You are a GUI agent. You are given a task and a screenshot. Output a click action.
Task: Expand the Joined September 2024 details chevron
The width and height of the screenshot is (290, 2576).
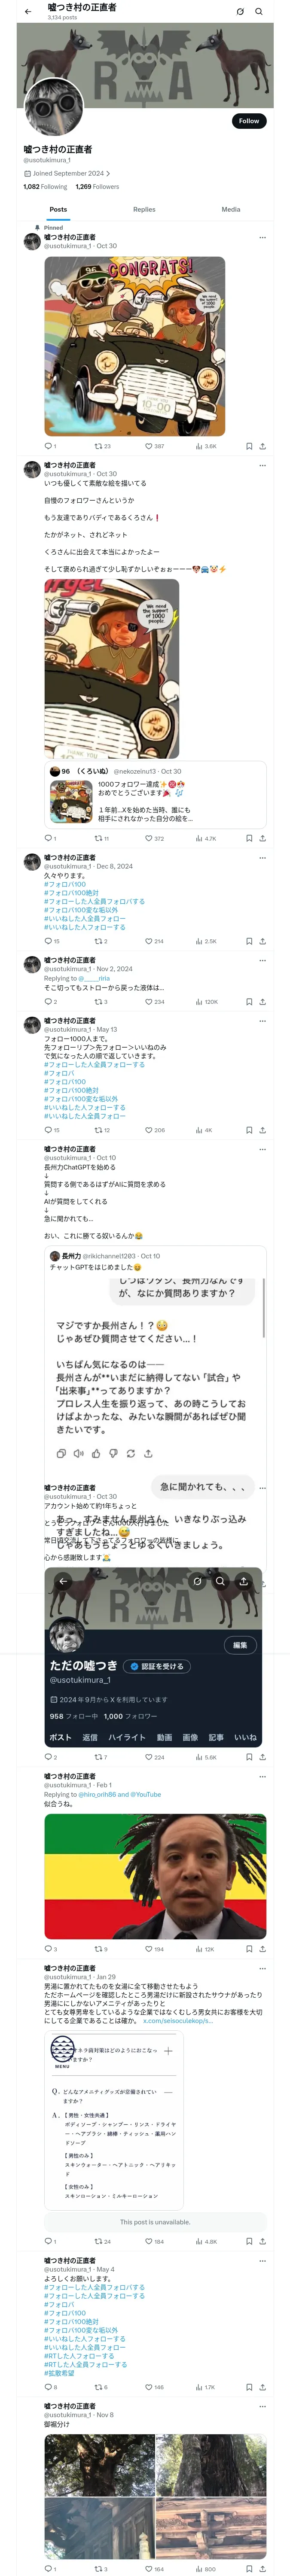(108, 173)
